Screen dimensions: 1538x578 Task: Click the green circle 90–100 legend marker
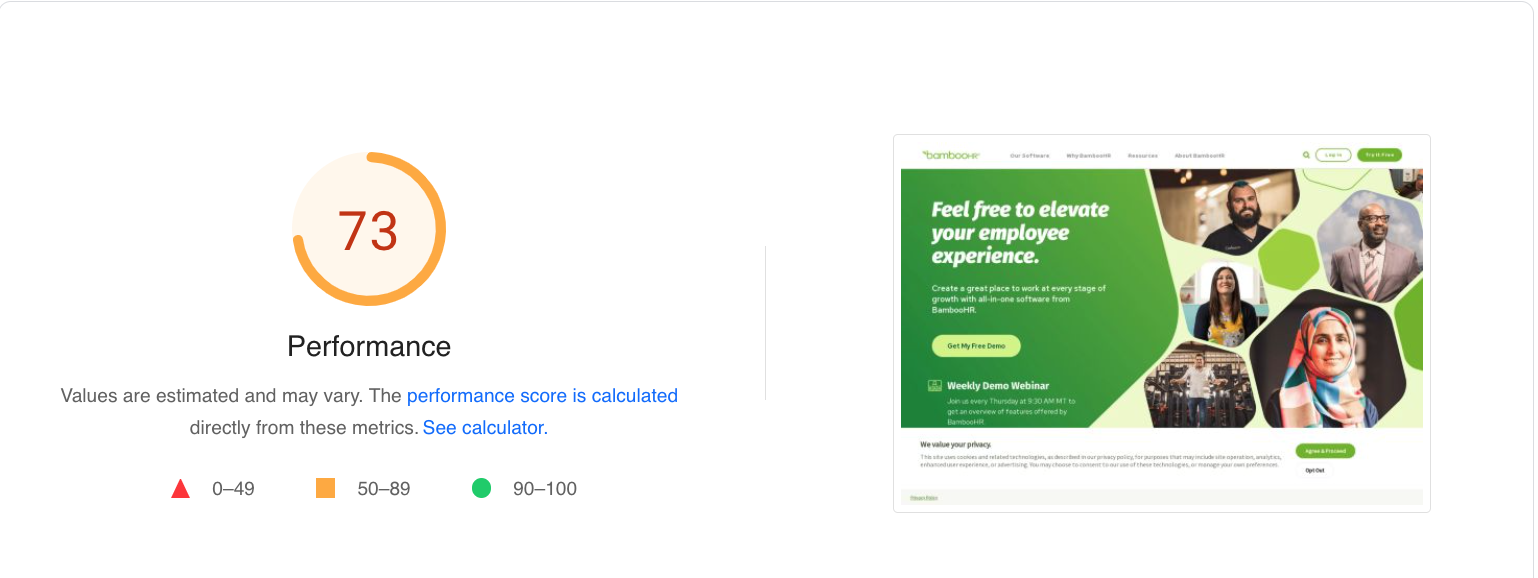[482, 488]
